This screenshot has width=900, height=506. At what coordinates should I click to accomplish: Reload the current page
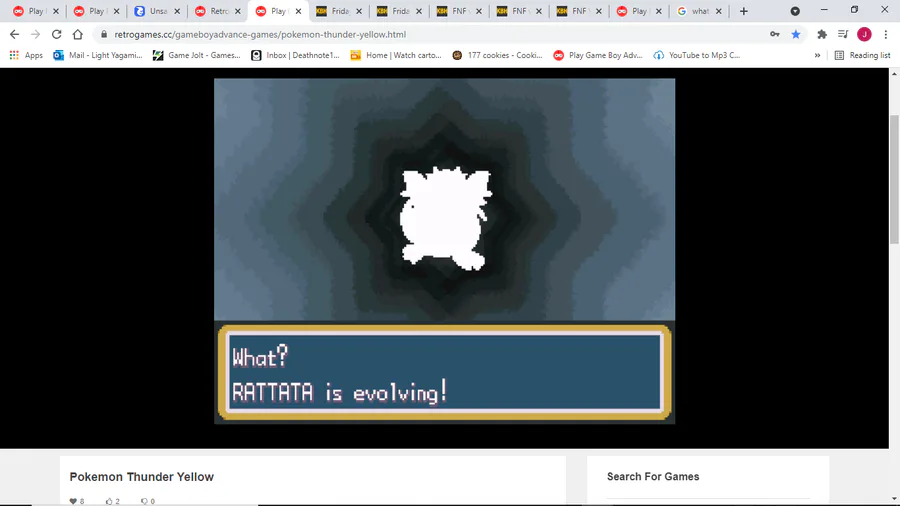coord(56,34)
